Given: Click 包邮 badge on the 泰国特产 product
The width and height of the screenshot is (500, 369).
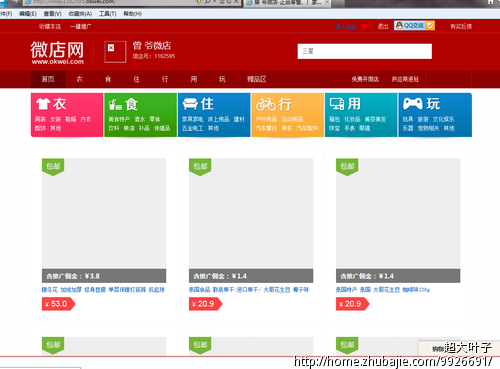Looking at the screenshot, I should coord(347,167).
